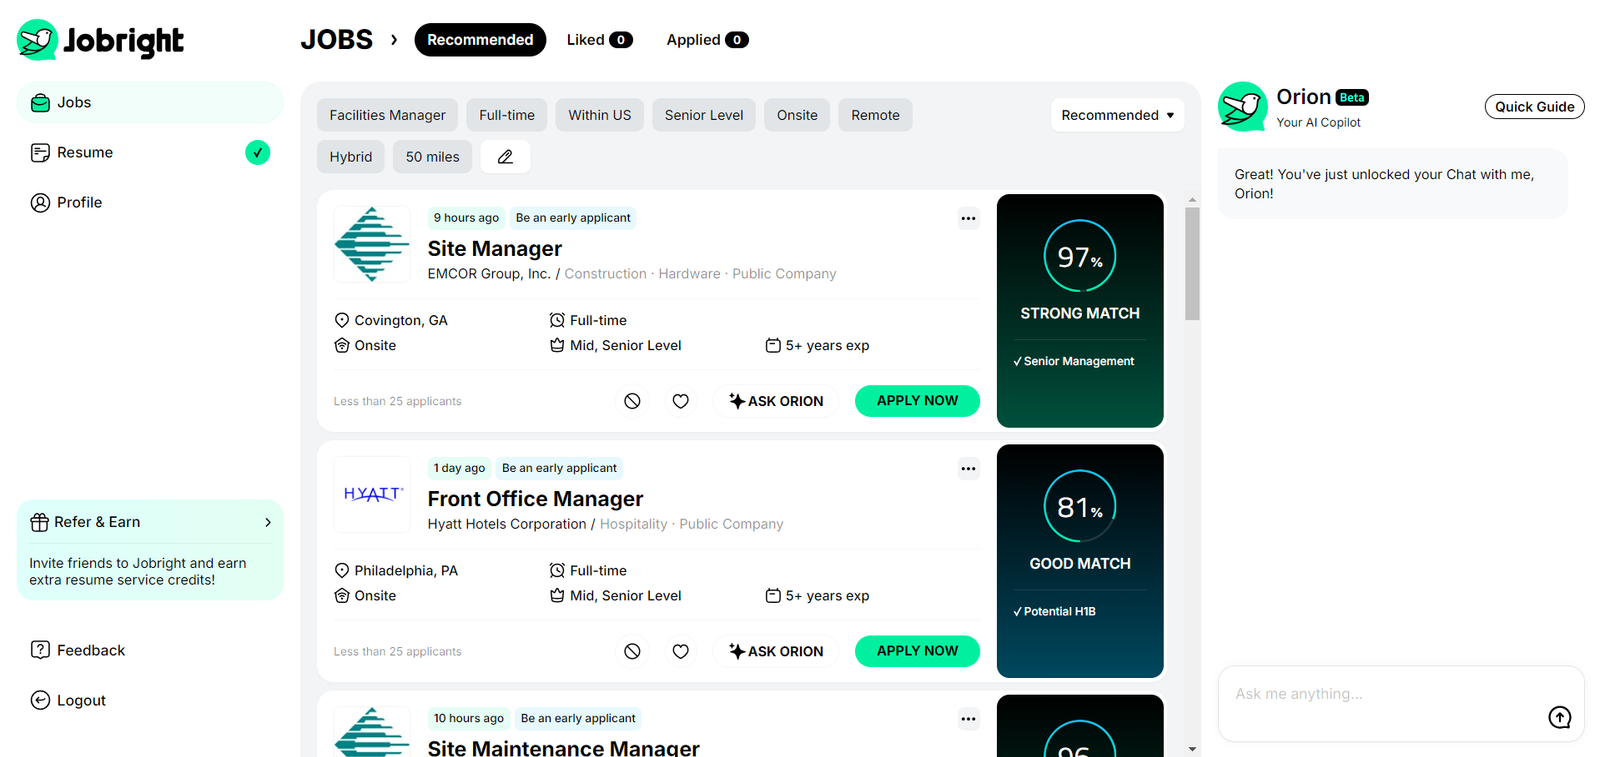The image size is (1600, 757).
Task: Click the Refer & Earn gift icon
Action: click(x=40, y=522)
